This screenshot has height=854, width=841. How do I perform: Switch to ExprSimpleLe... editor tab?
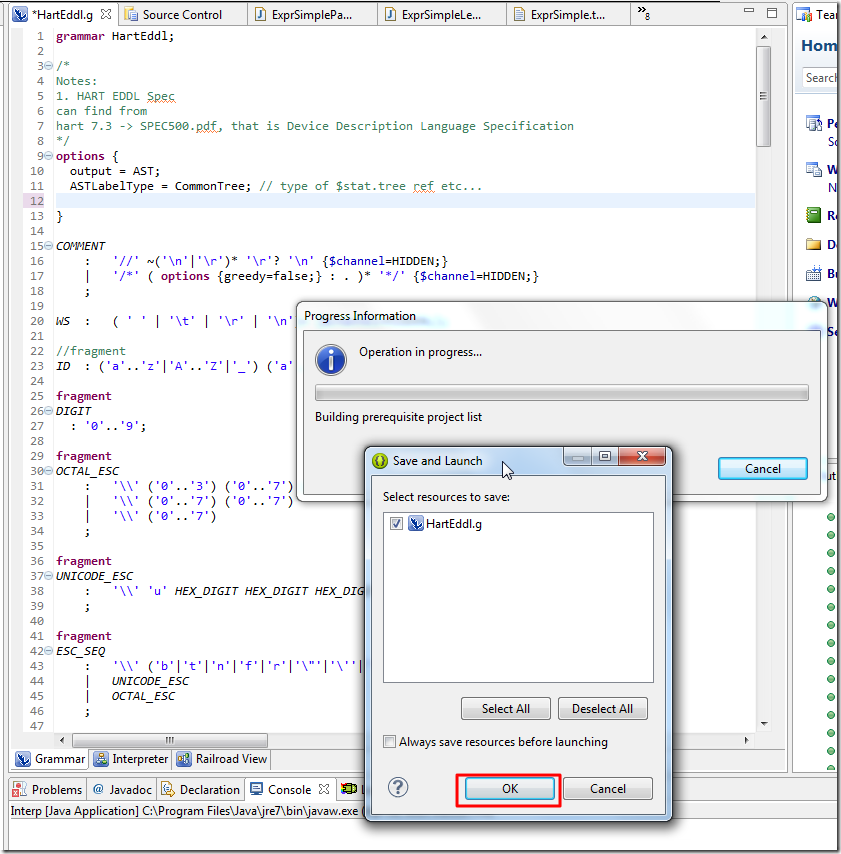coord(441,15)
